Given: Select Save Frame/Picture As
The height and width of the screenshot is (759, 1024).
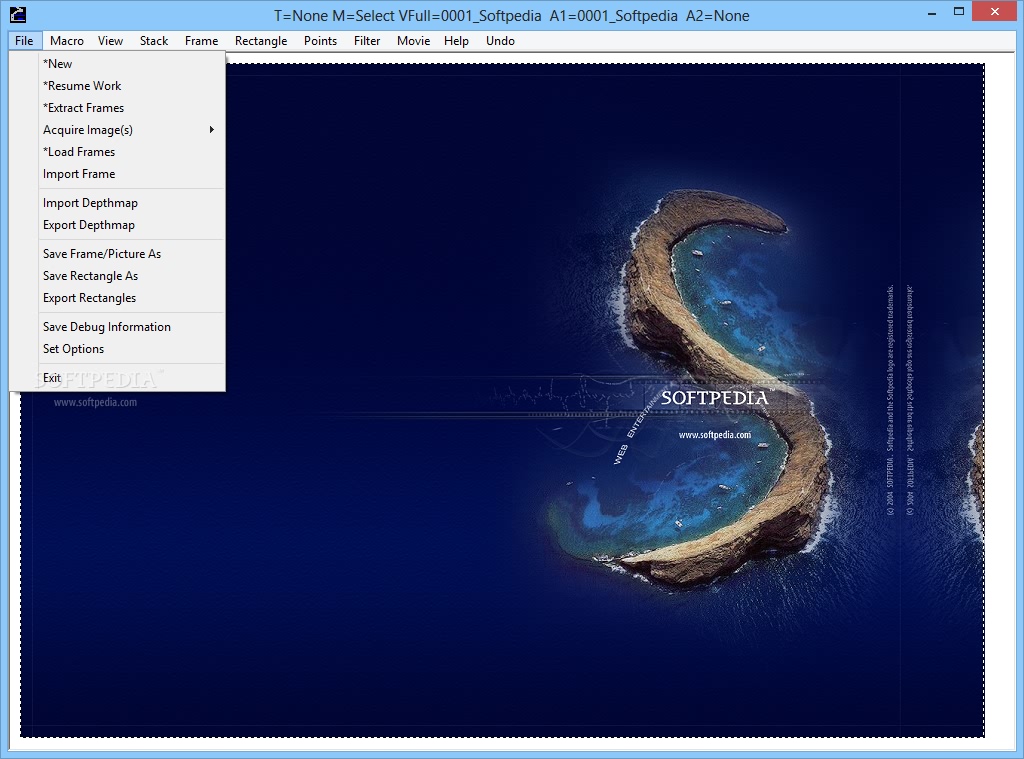Looking at the screenshot, I should (x=118, y=253).
